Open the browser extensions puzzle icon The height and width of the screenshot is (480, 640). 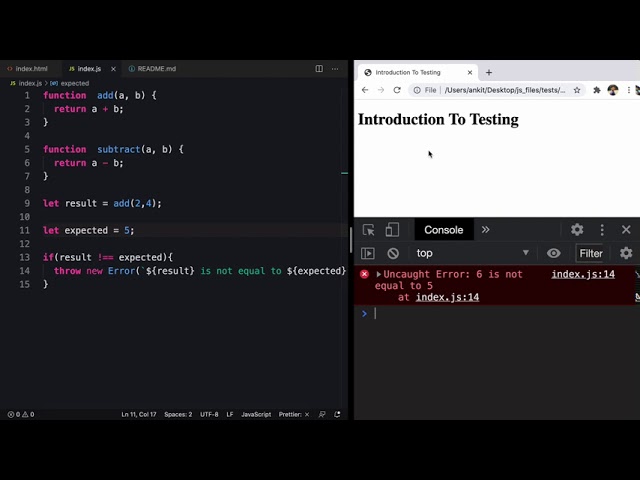597,90
